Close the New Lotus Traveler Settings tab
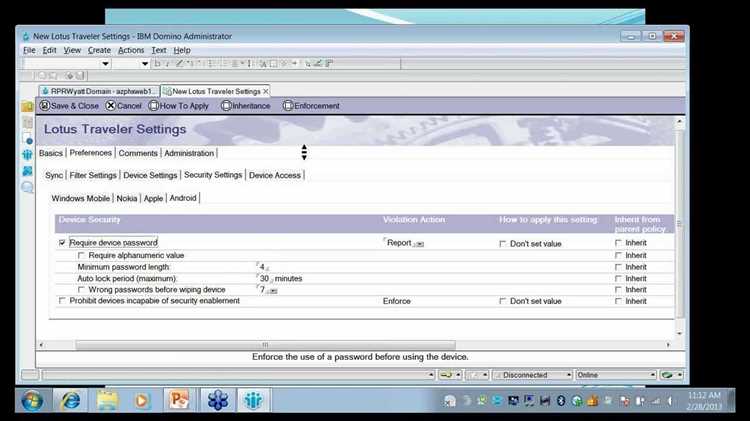This screenshot has width=750, height=421. pos(265,90)
